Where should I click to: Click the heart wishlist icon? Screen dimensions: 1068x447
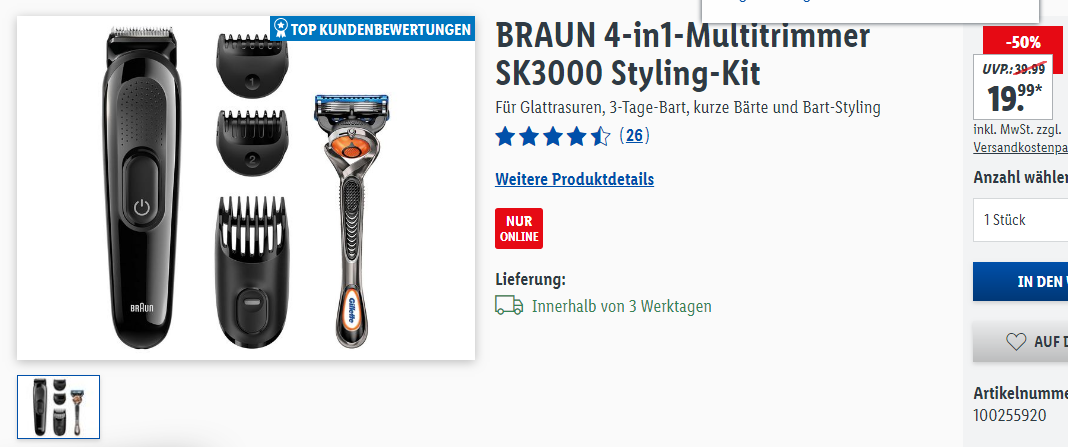pos(1016,342)
